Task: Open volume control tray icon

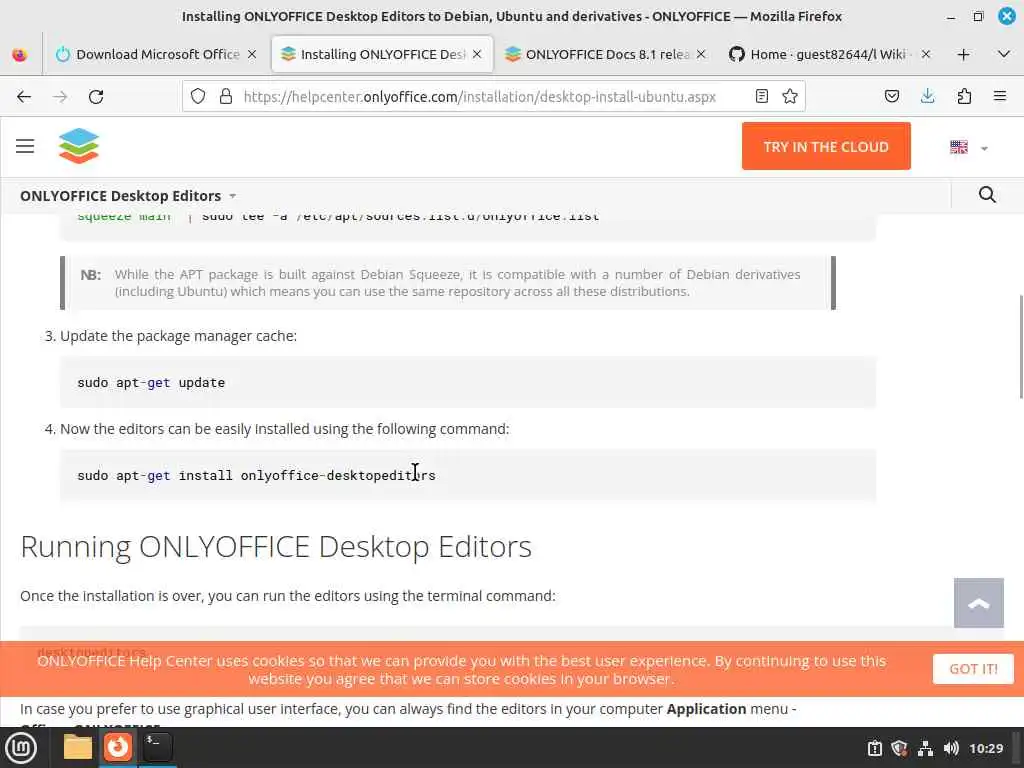Action: pos(951,748)
